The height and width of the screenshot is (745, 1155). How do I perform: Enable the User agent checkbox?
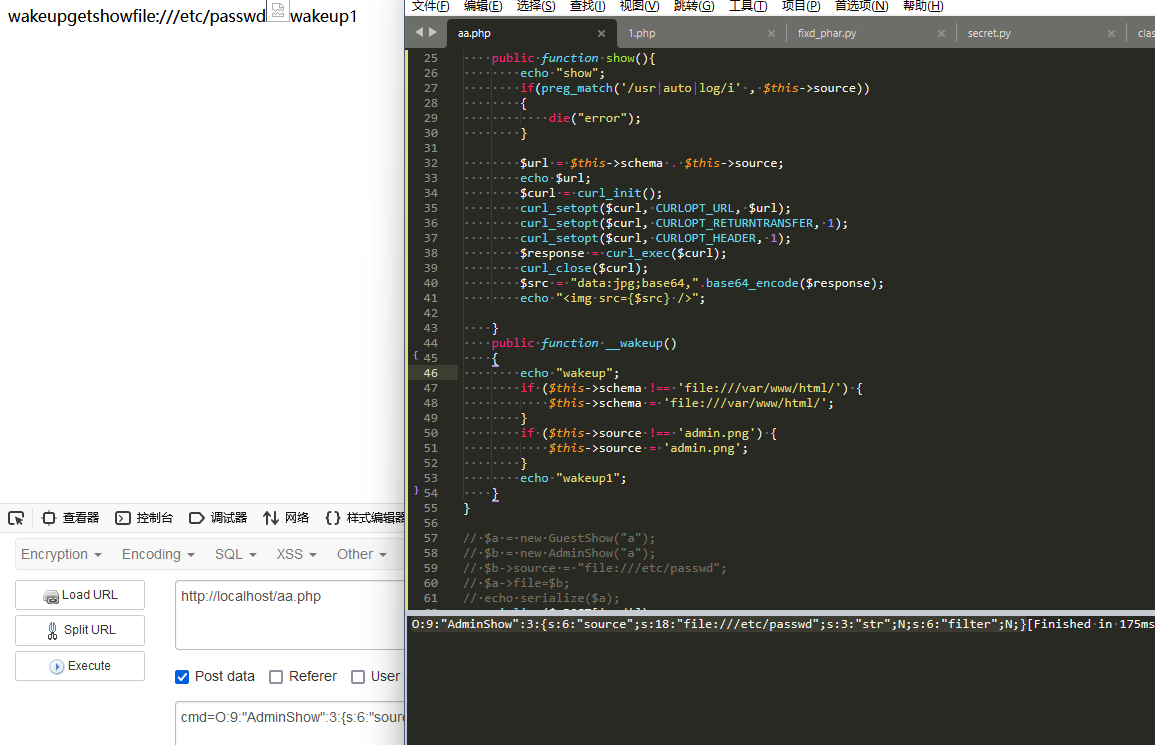pyautogui.click(x=357, y=677)
